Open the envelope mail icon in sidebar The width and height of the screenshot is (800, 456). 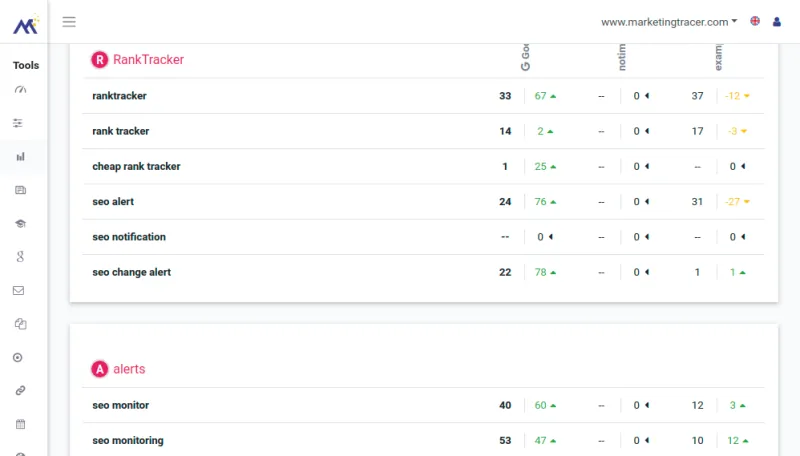18,290
